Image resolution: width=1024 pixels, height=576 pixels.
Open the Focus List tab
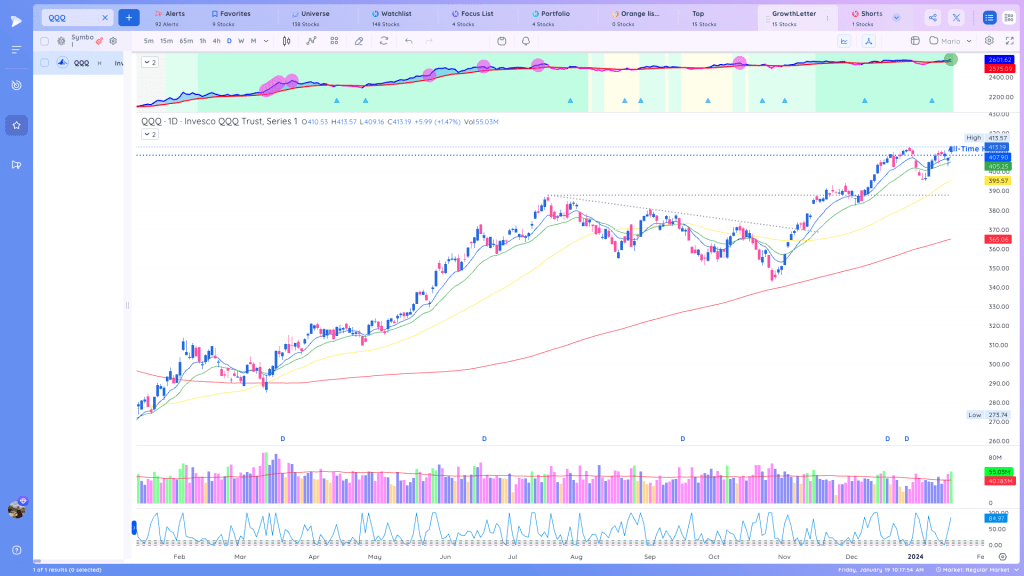pyautogui.click(x=472, y=18)
